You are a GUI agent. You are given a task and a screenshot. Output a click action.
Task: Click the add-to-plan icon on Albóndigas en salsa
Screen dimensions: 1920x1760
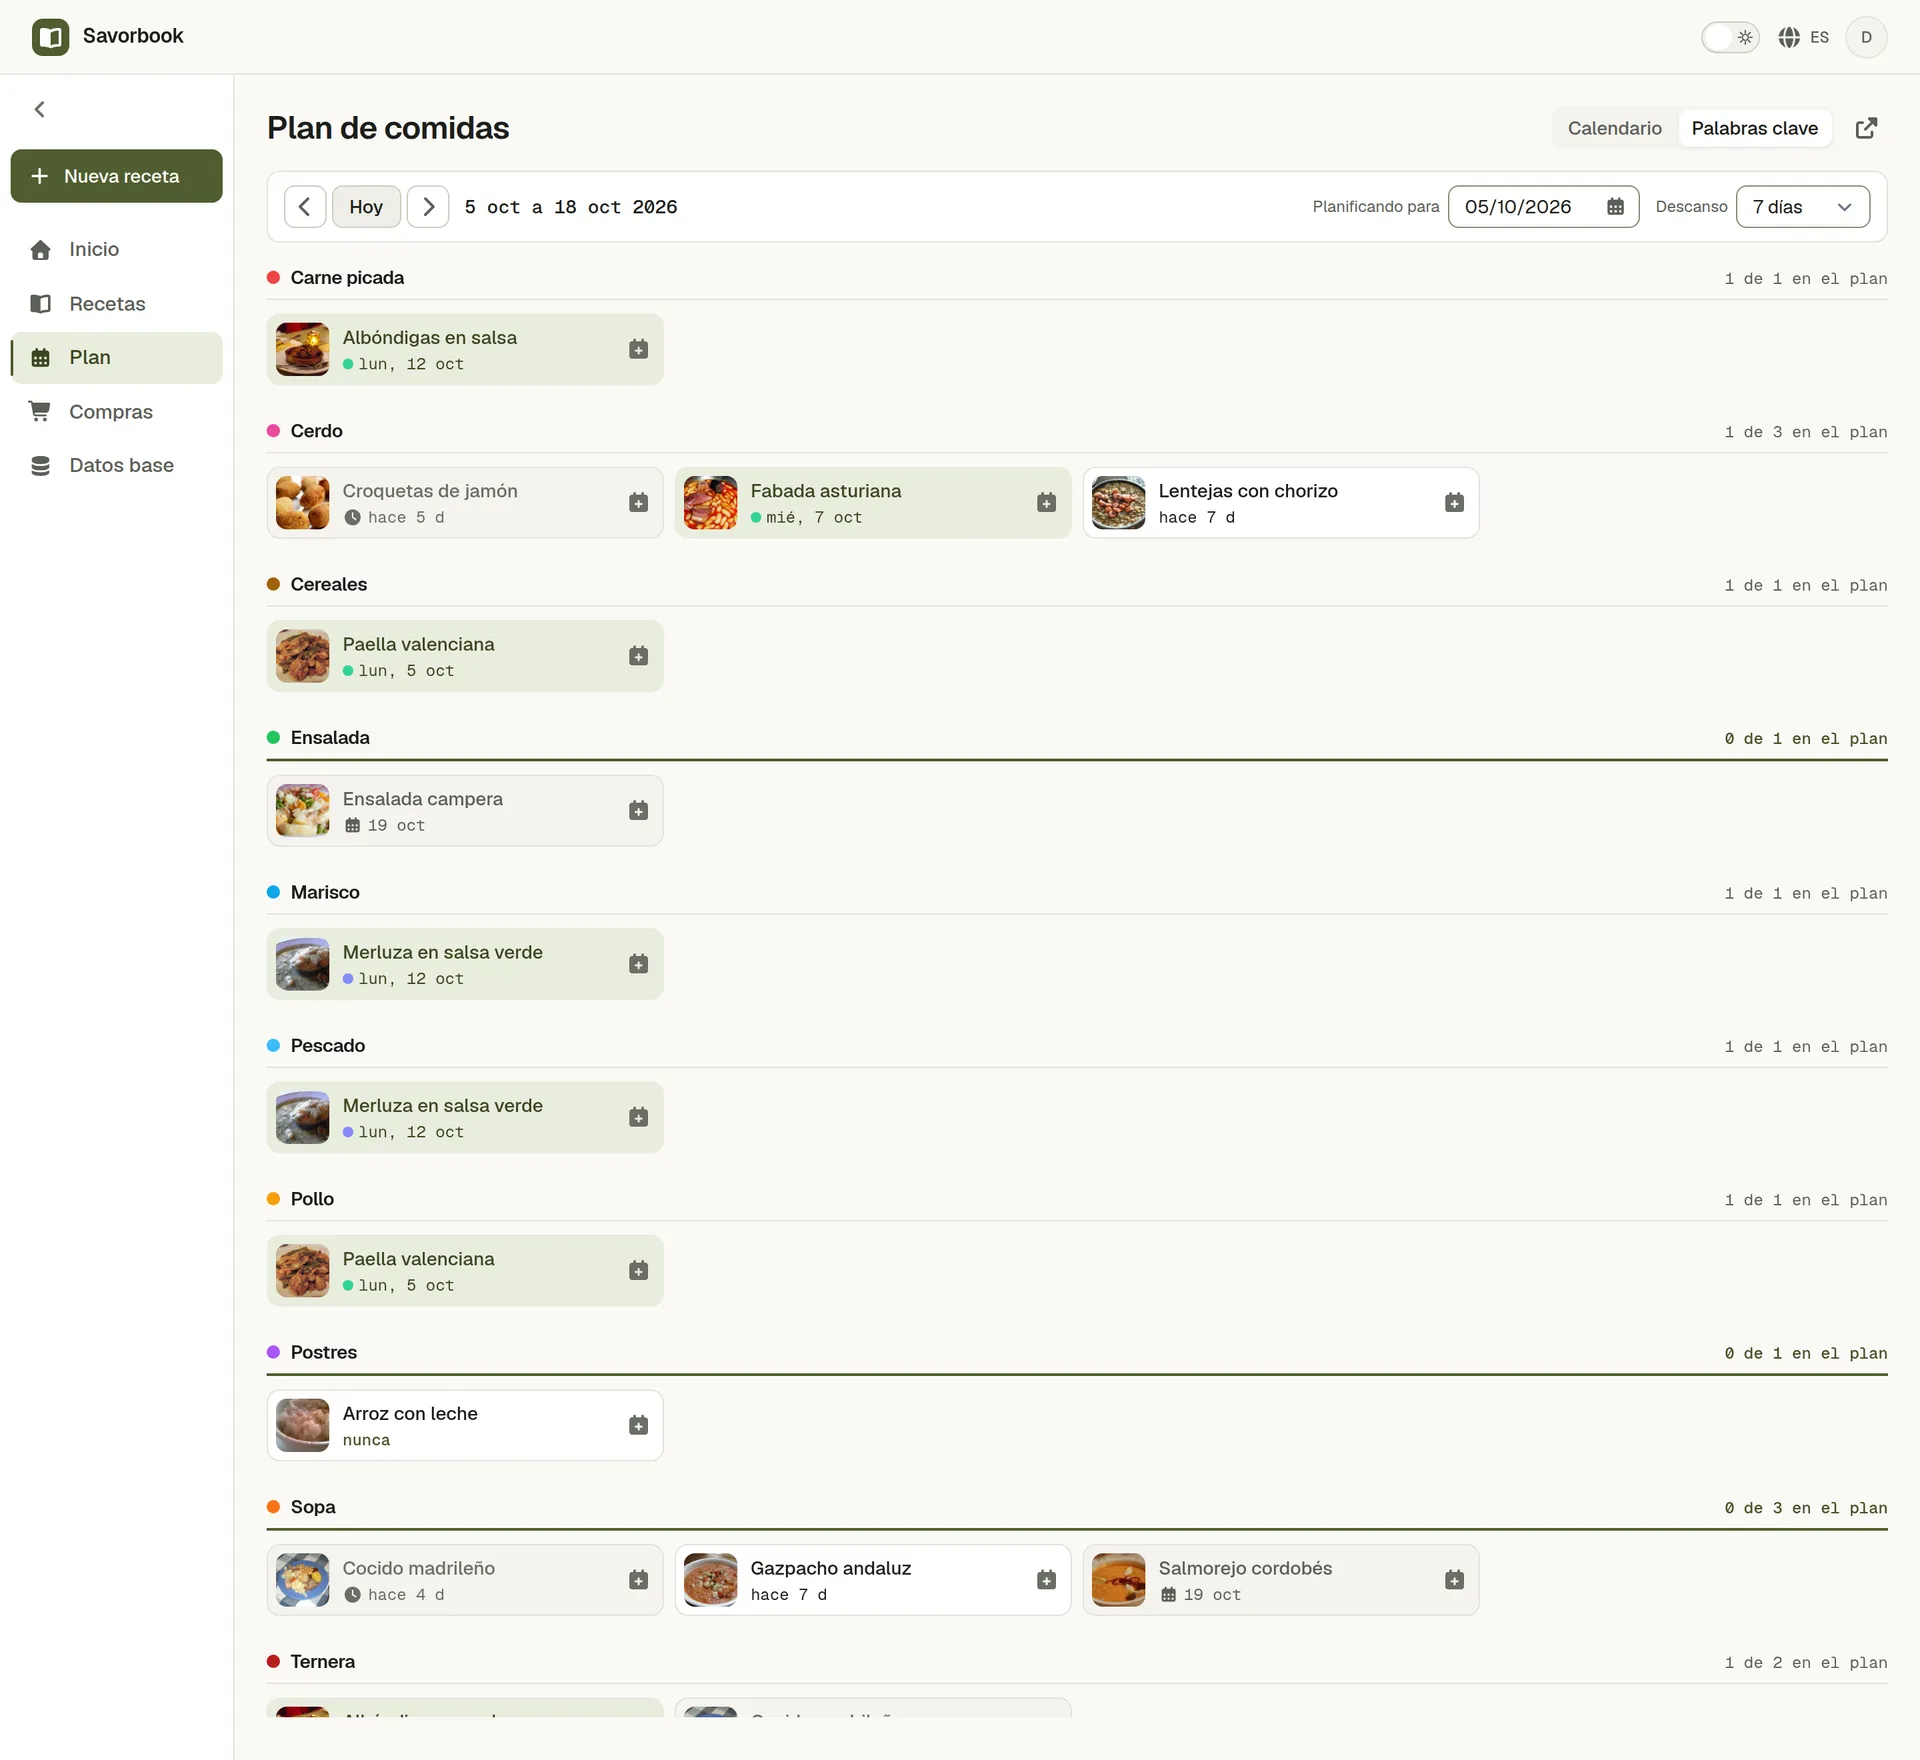pyautogui.click(x=638, y=349)
